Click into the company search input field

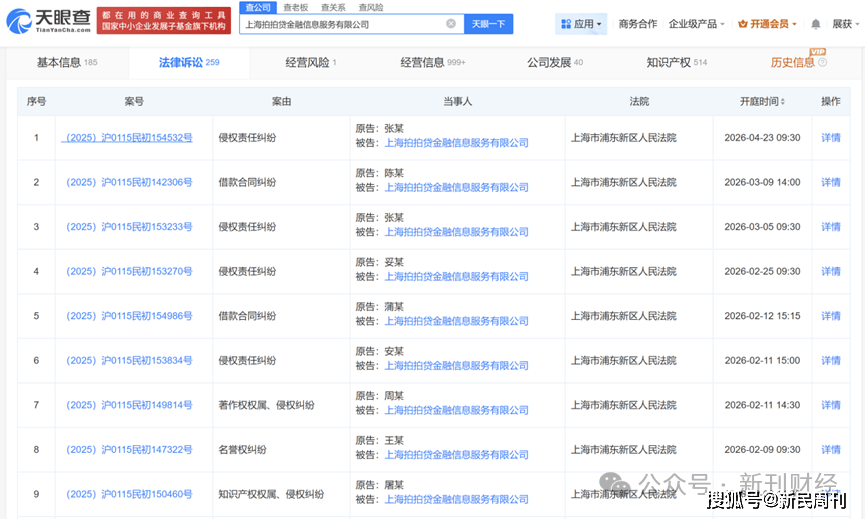pyautogui.click(x=340, y=24)
